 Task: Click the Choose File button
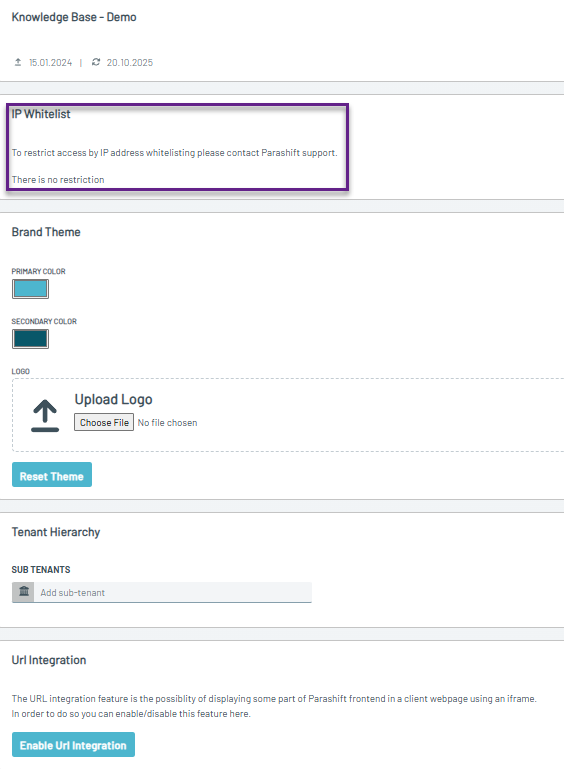(104, 422)
